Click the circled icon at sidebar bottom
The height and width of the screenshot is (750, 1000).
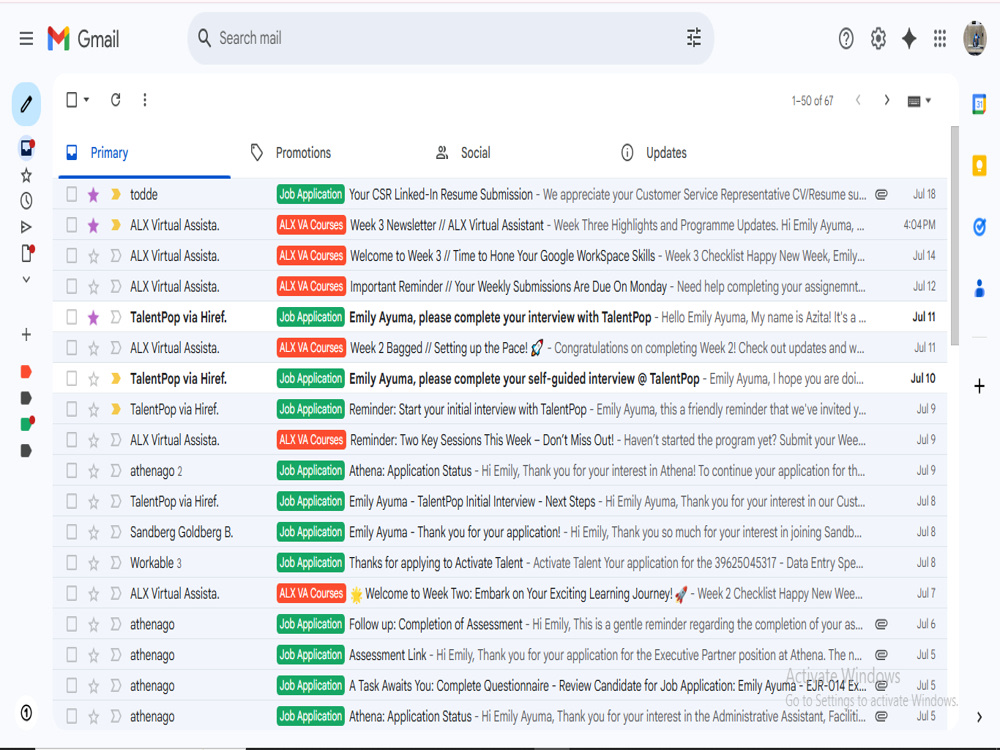pos(26,712)
